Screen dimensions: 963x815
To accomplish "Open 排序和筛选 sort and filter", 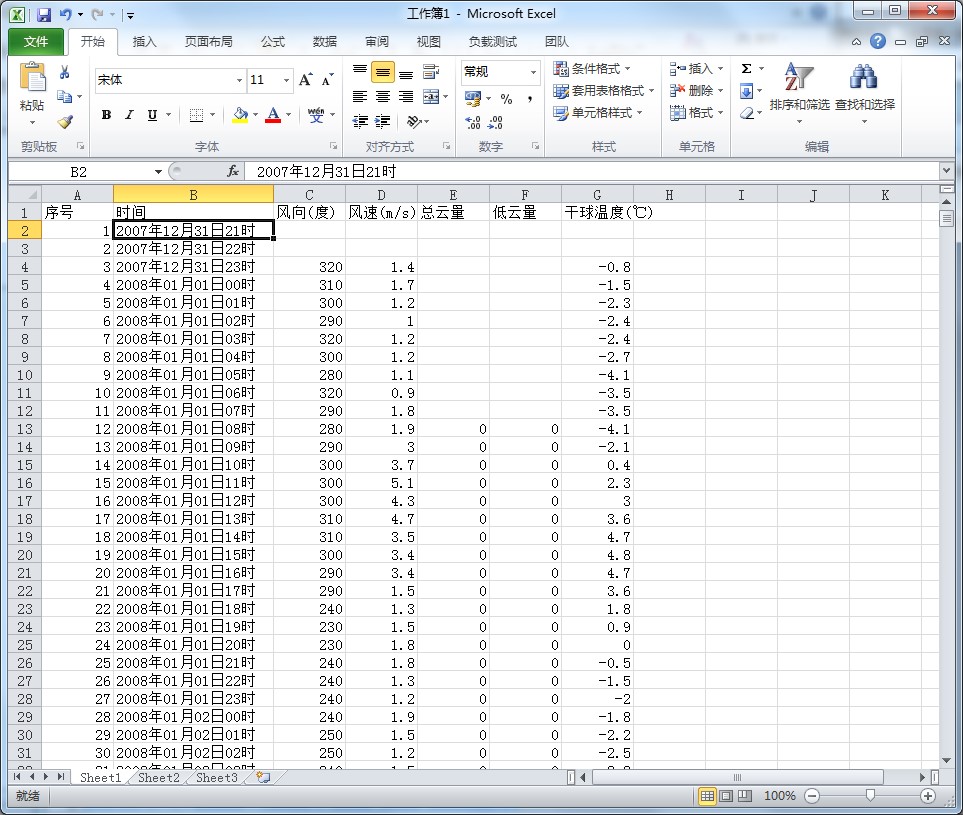I will (x=799, y=88).
